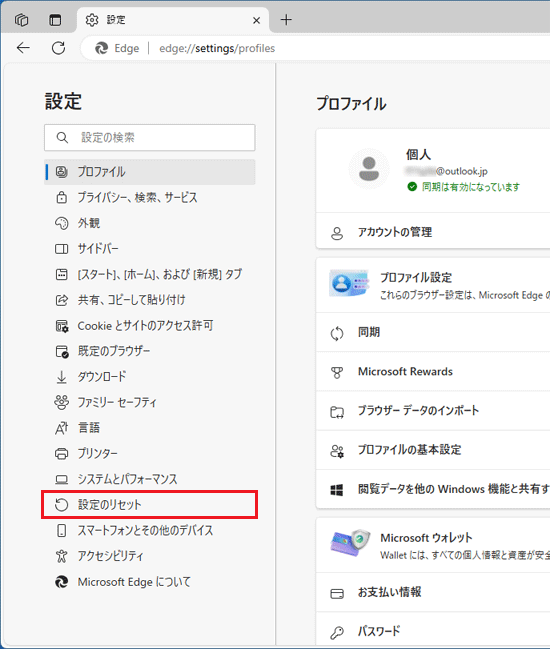Open 設定のリセット in sidebar

point(150,505)
